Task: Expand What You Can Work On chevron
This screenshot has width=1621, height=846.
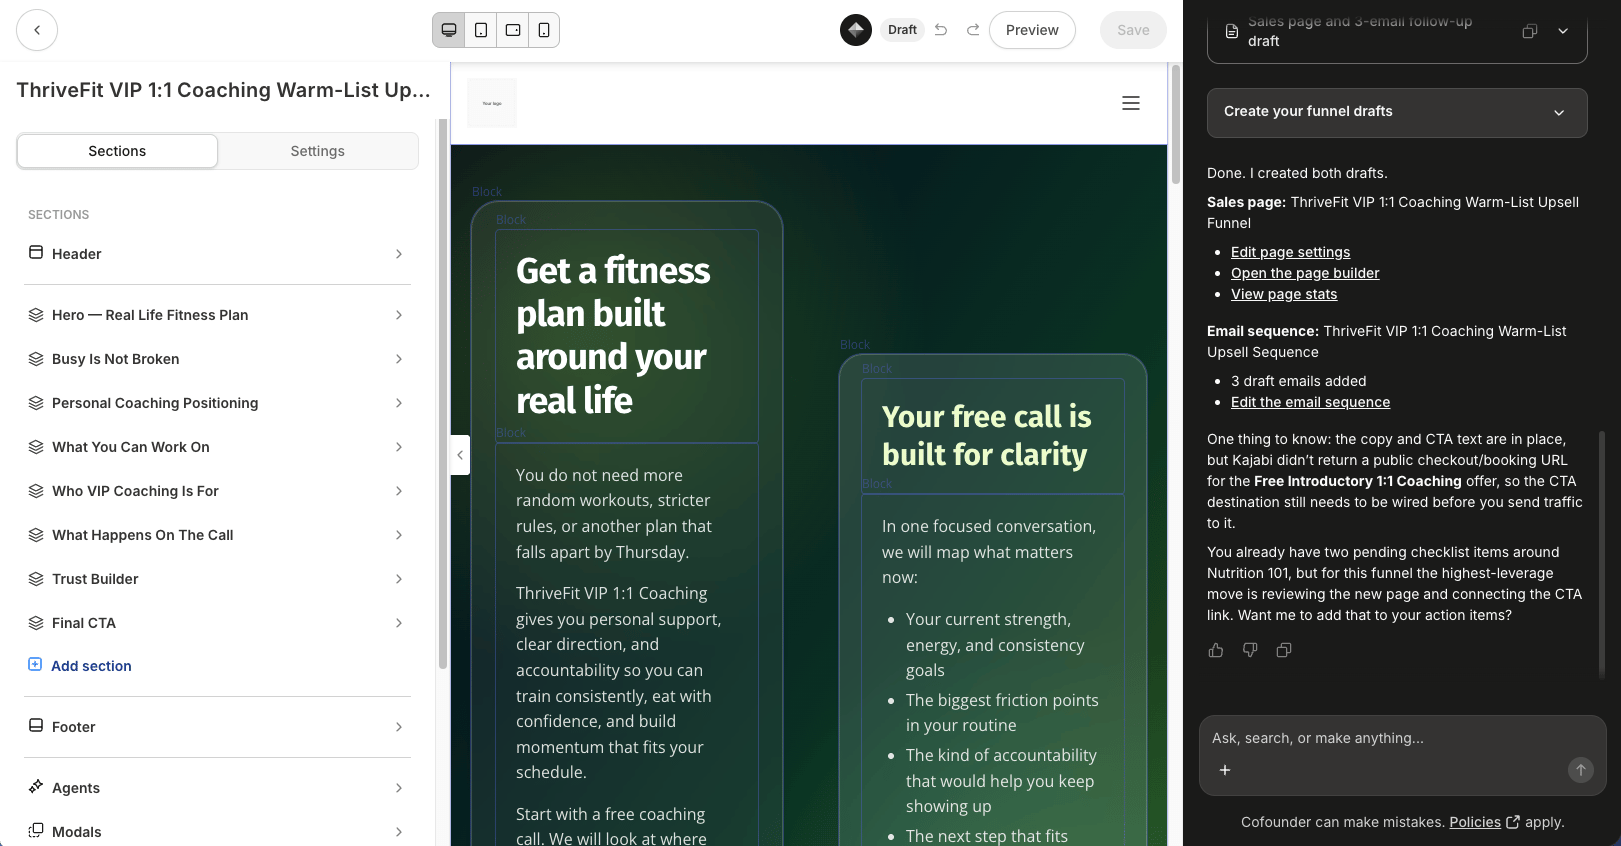Action: tap(399, 447)
